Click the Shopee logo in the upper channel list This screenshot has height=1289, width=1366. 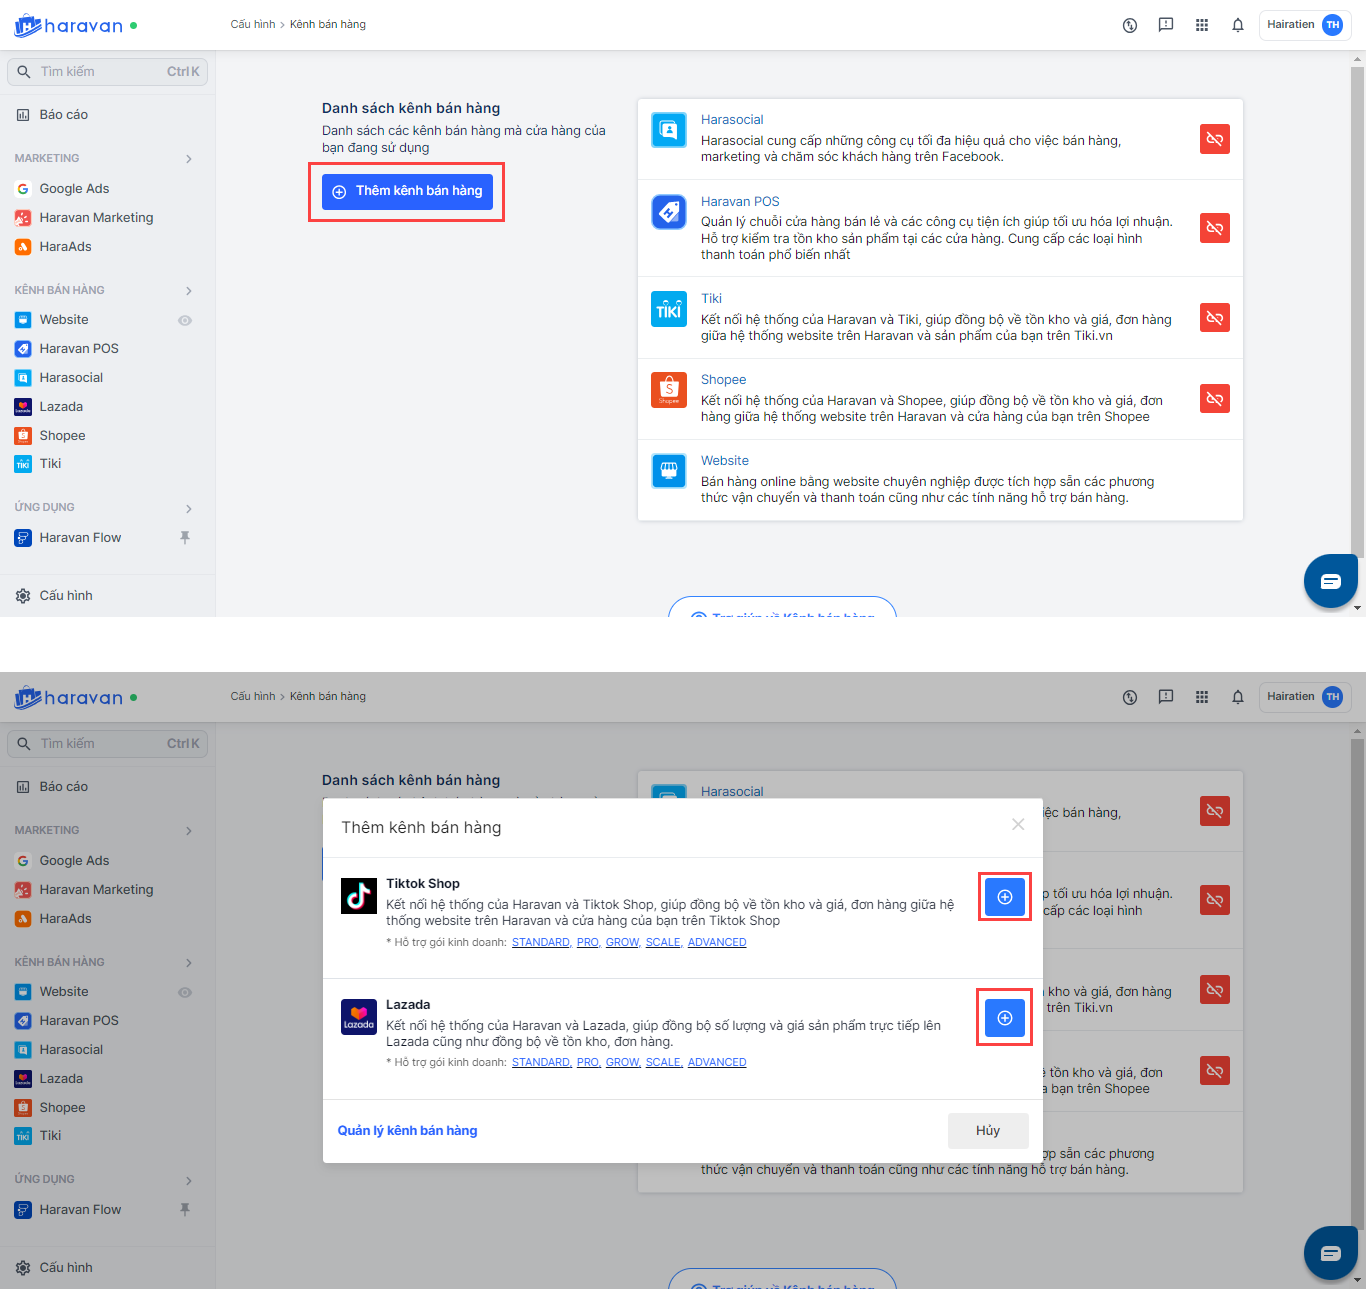pyautogui.click(x=669, y=390)
